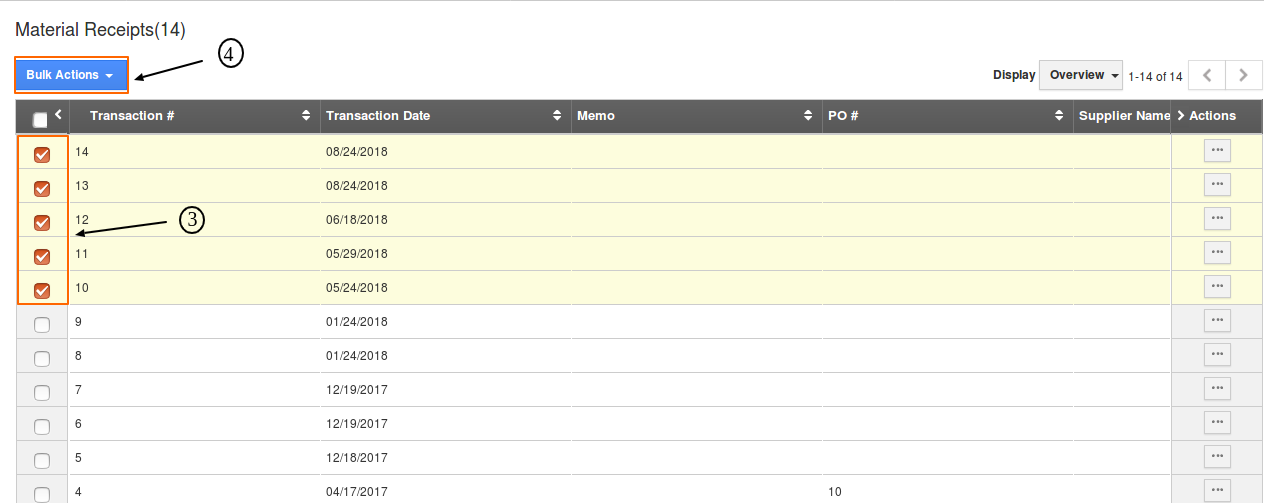Sort by Transaction # column arrows
The height and width of the screenshot is (503, 1264).
pos(306,116)
